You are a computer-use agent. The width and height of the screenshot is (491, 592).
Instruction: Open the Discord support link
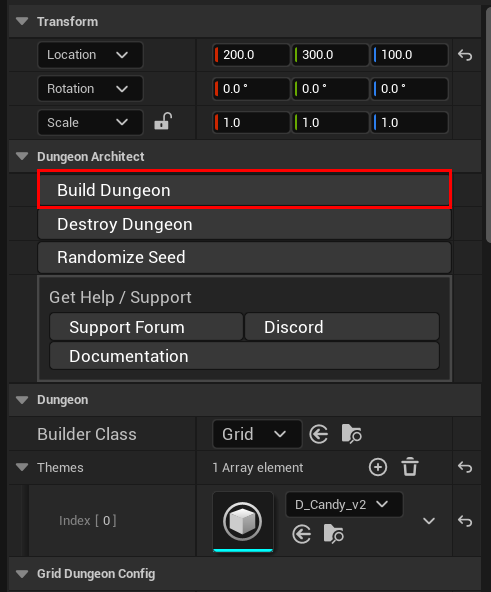click(x=342, y=327)
